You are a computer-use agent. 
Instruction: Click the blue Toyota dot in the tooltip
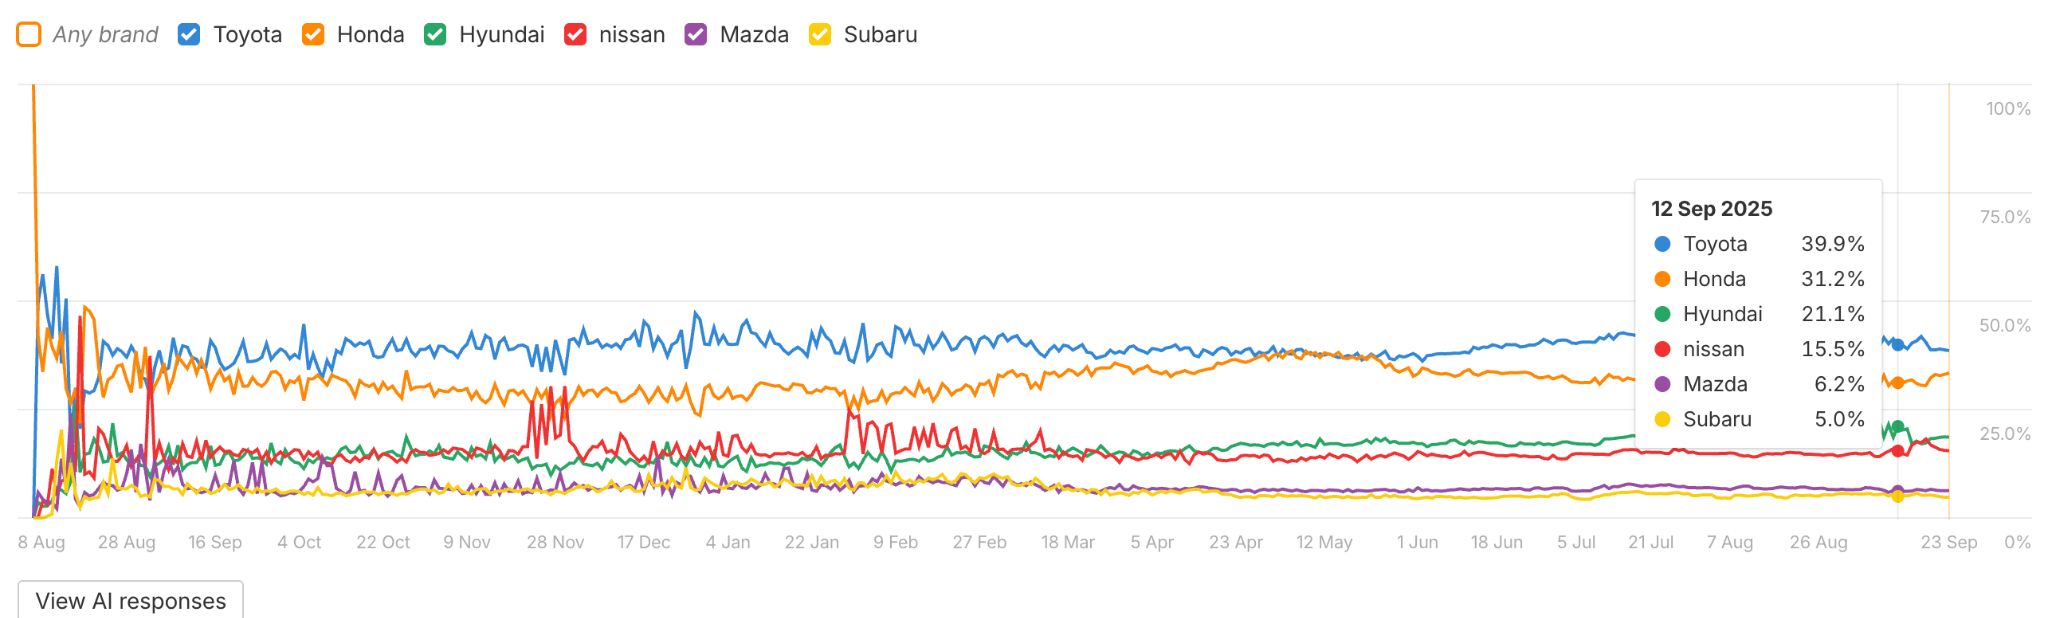click(x=1660, y=244)
